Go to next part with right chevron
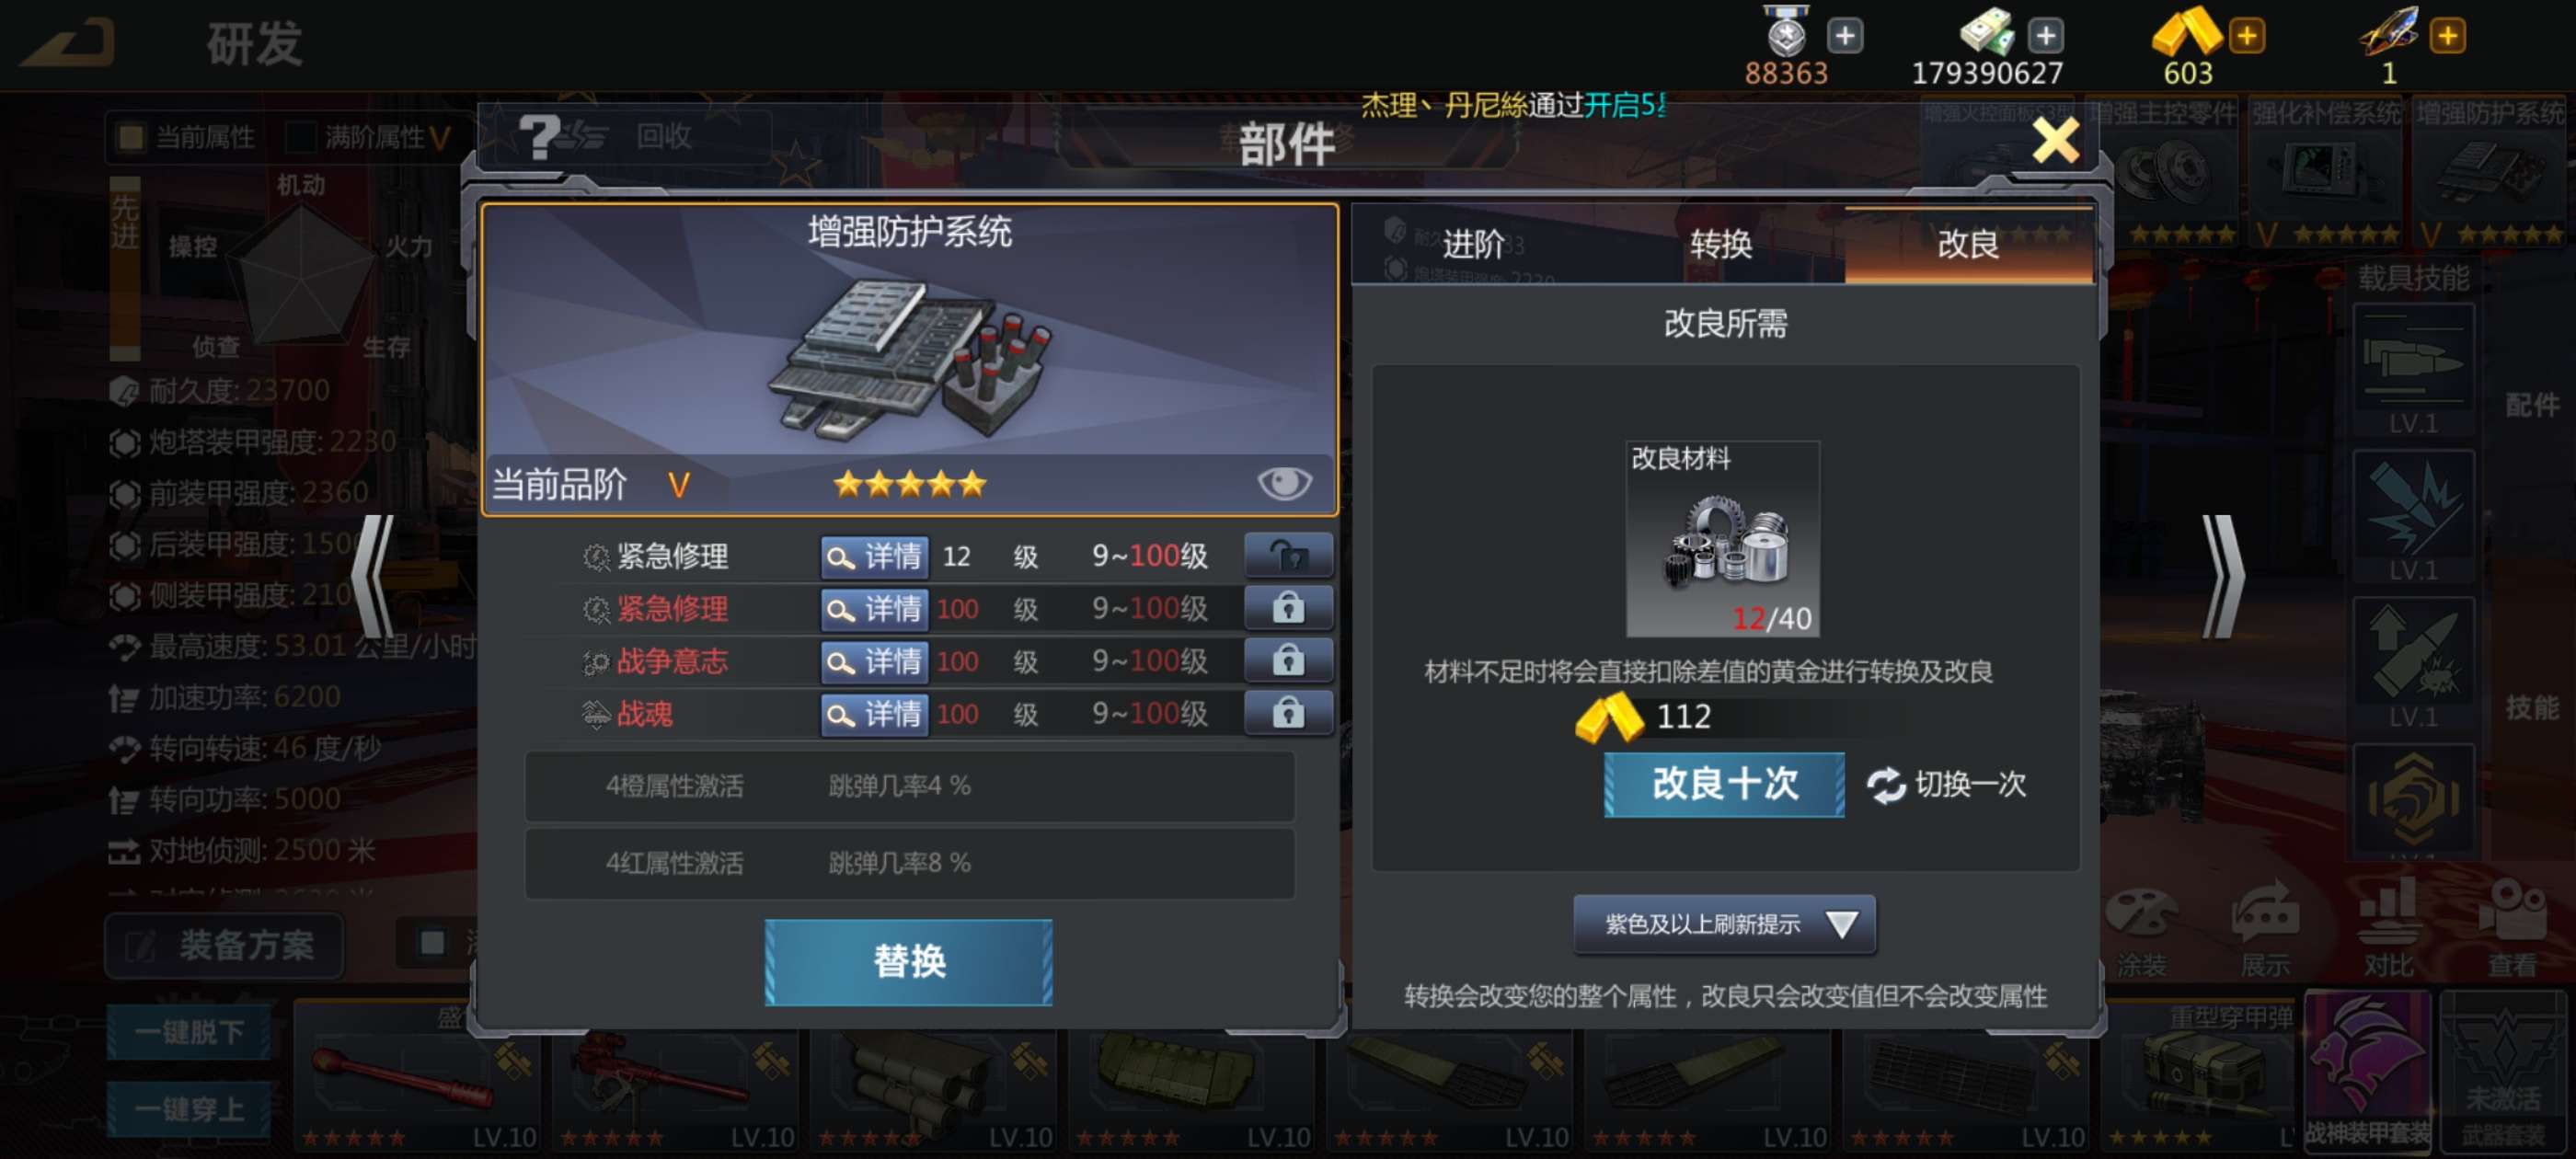 2223,577
